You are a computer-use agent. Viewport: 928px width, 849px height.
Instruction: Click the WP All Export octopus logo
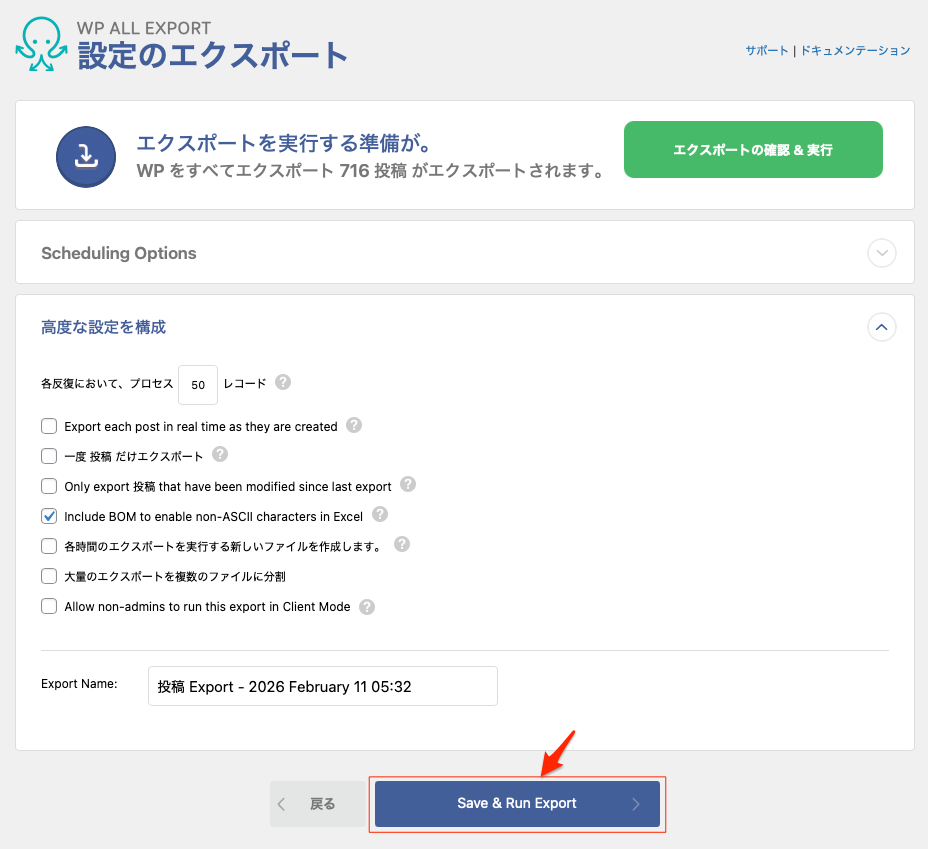[42, 45]
